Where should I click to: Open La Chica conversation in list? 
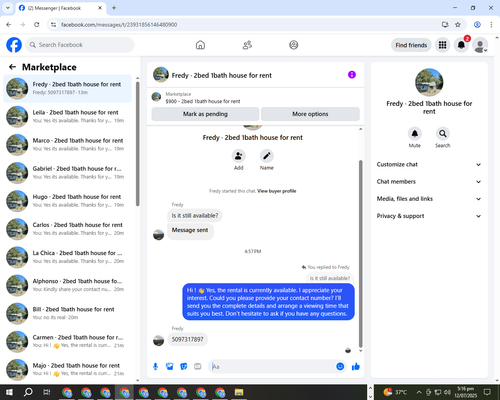[x=67, y=257]
